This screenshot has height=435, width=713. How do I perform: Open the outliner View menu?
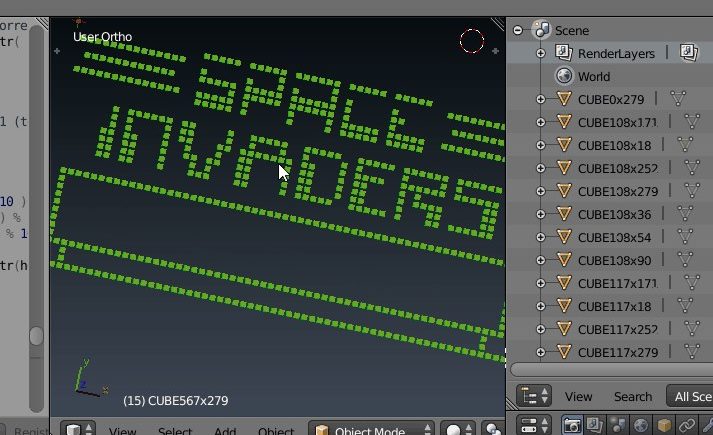(x=578, y=397)
